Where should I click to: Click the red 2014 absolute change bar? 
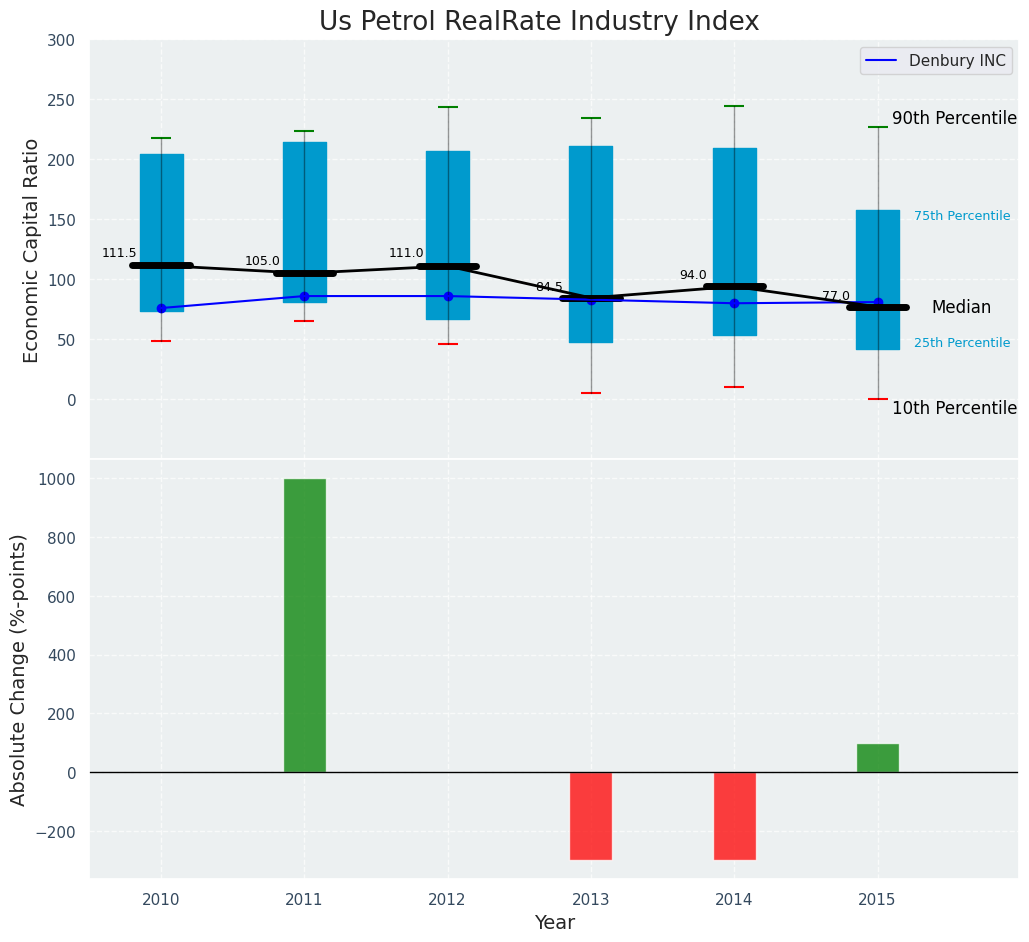coord(734,815)
